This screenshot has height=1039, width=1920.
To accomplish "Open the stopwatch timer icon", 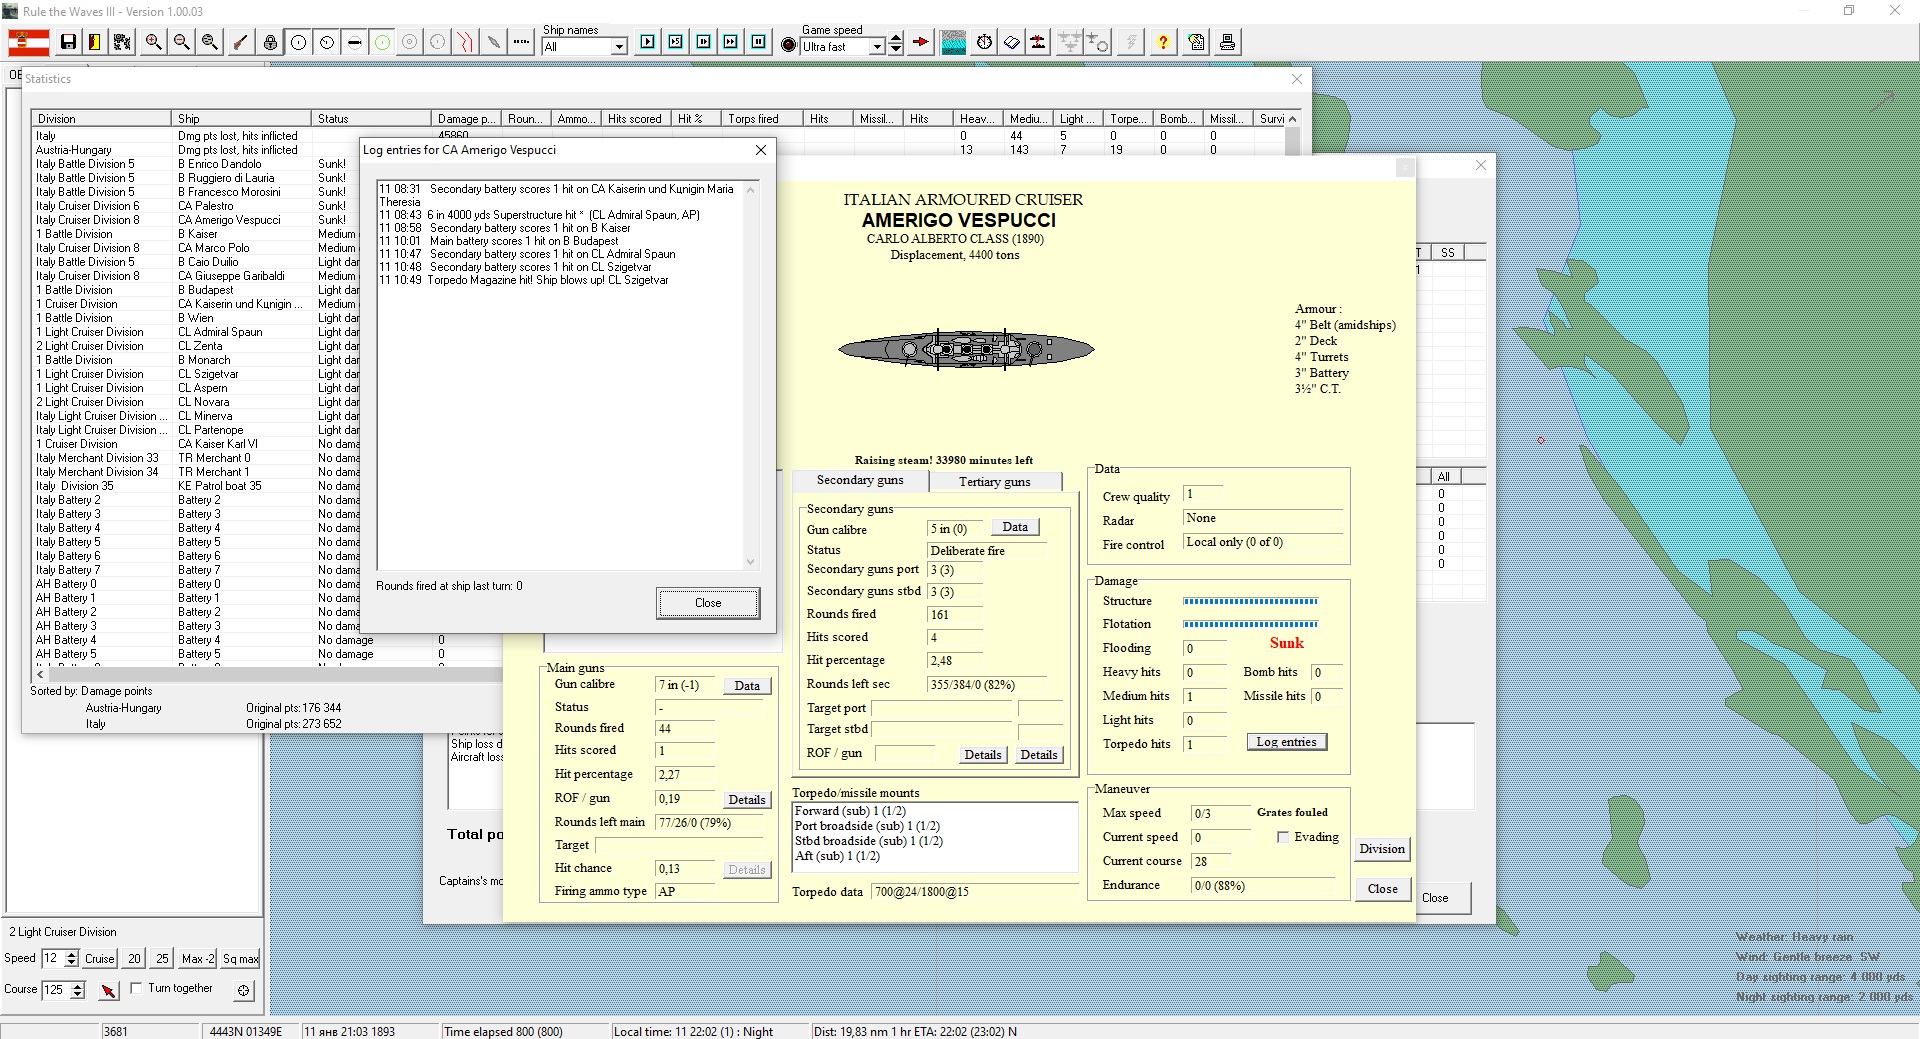I will (x=984, y=42).
